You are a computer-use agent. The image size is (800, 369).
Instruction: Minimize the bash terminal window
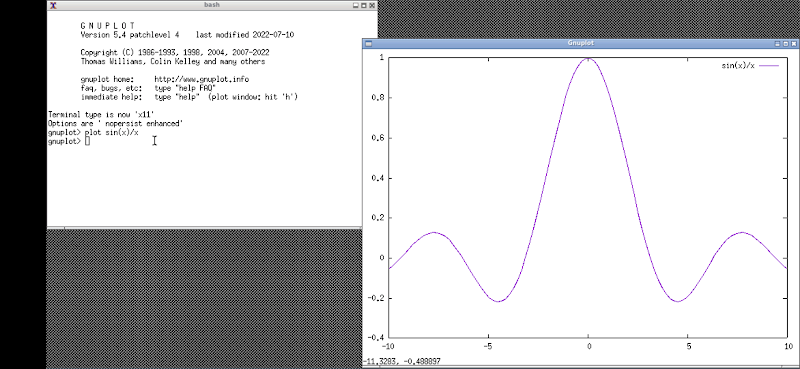tap(356, 5)
